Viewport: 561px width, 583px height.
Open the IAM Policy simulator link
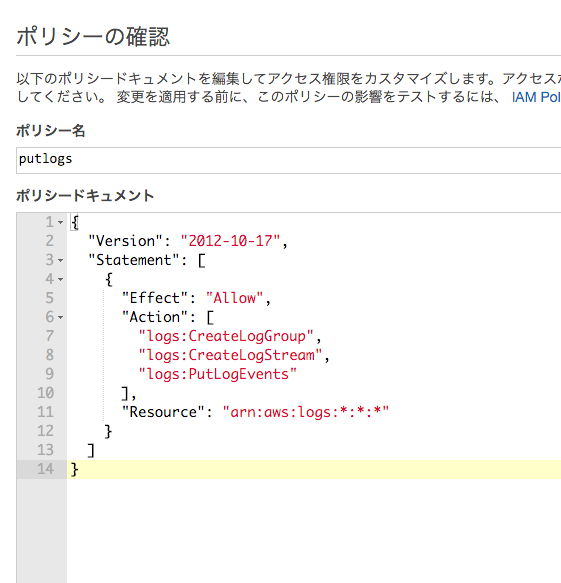pos(536,97)
